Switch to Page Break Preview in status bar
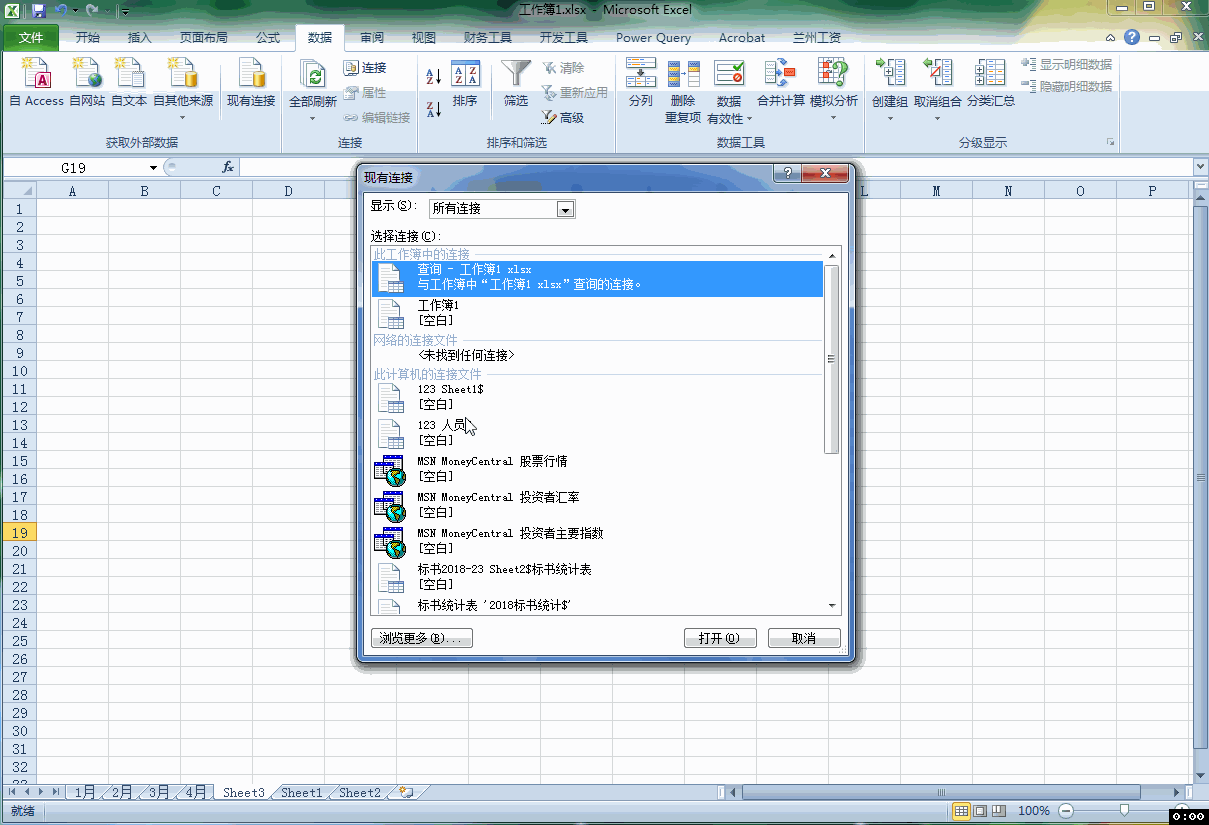 pyautogui.click(x=999, y=810)
